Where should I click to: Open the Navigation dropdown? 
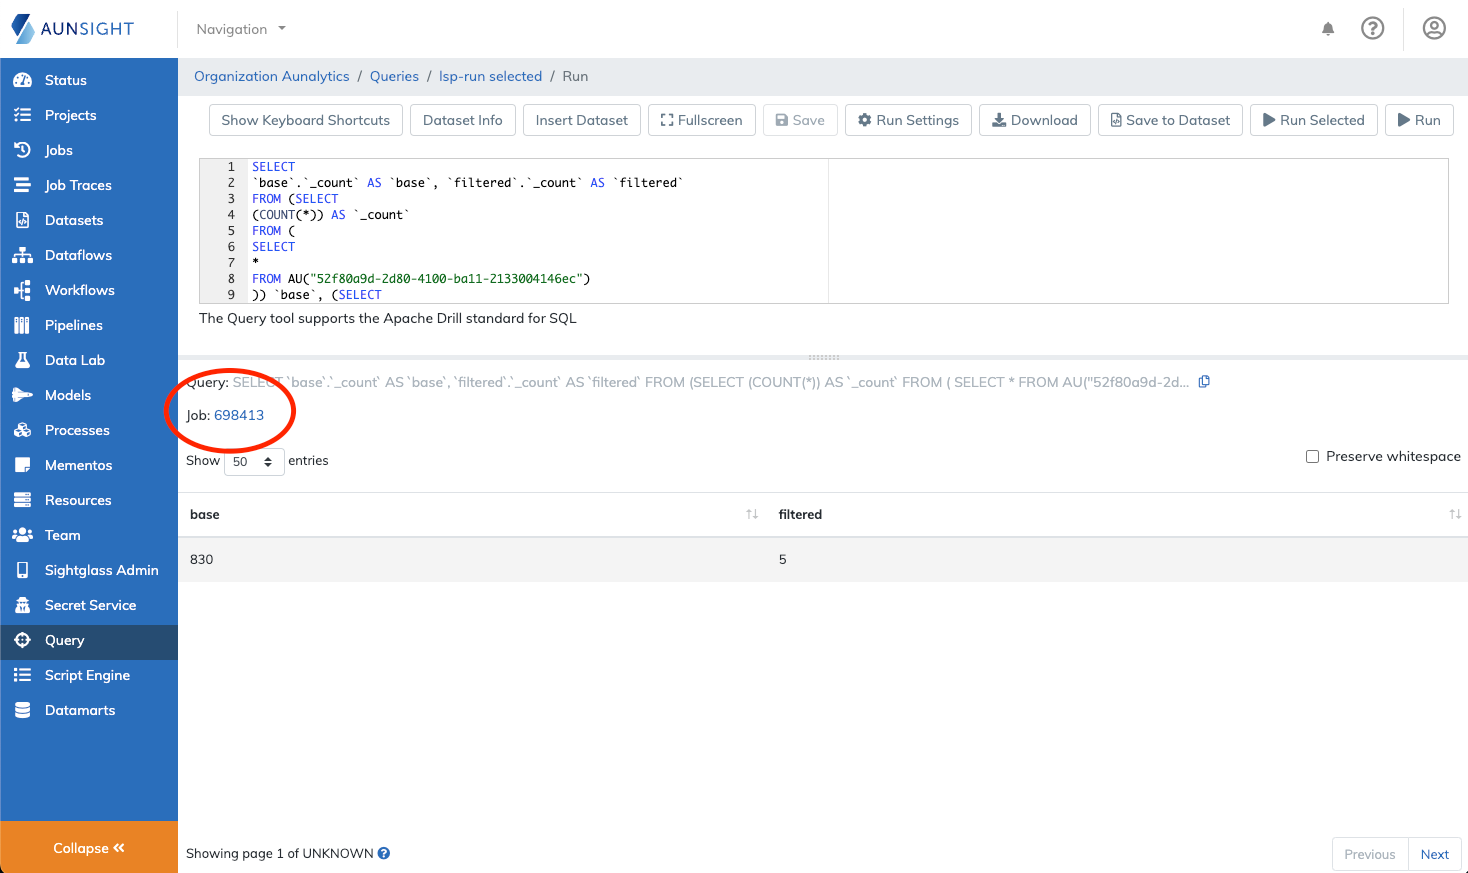tap(239, 29)
